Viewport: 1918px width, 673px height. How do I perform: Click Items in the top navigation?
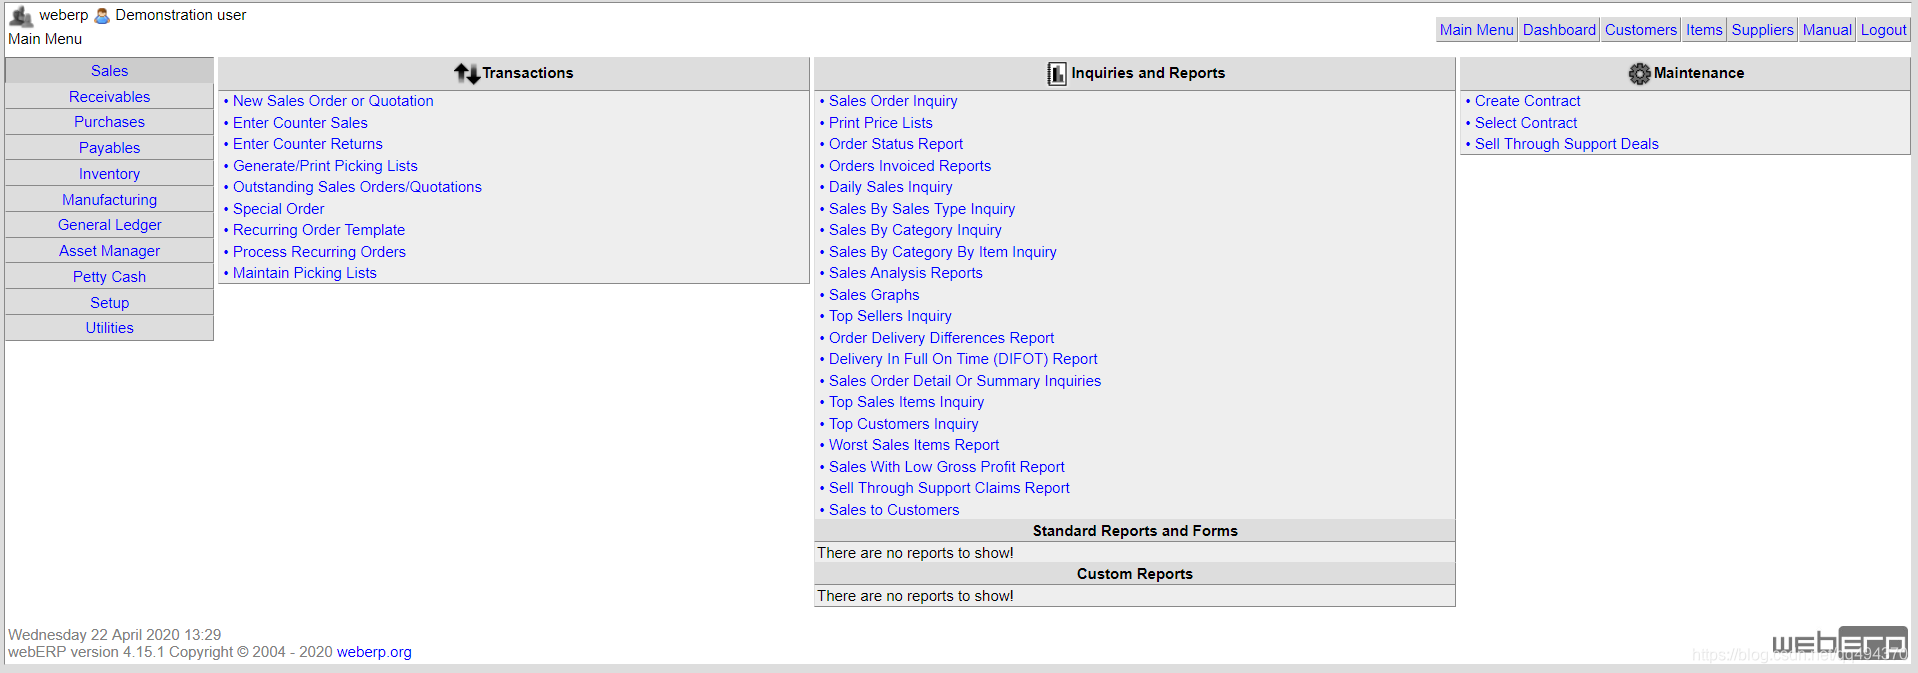click(1704, 30)
